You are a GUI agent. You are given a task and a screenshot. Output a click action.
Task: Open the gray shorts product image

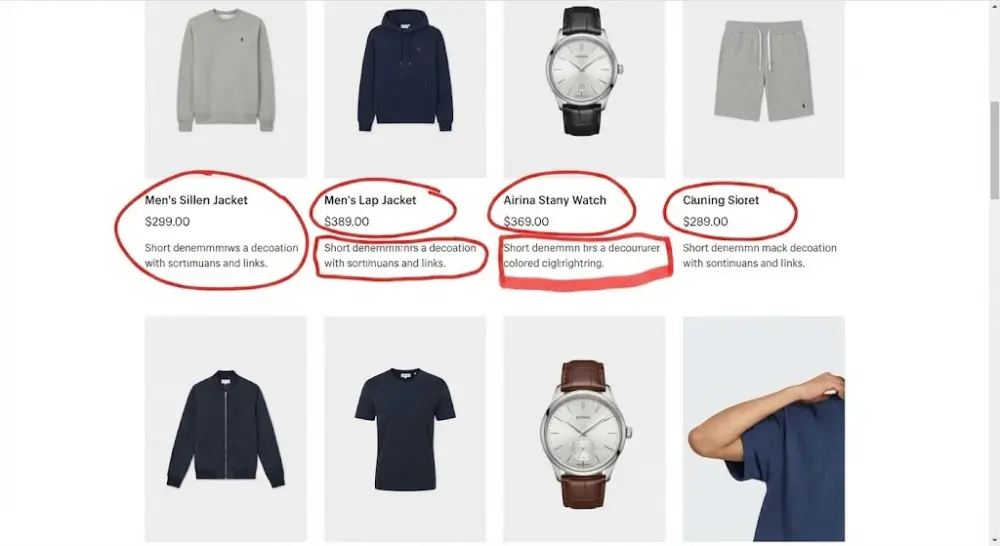point(763,89)
